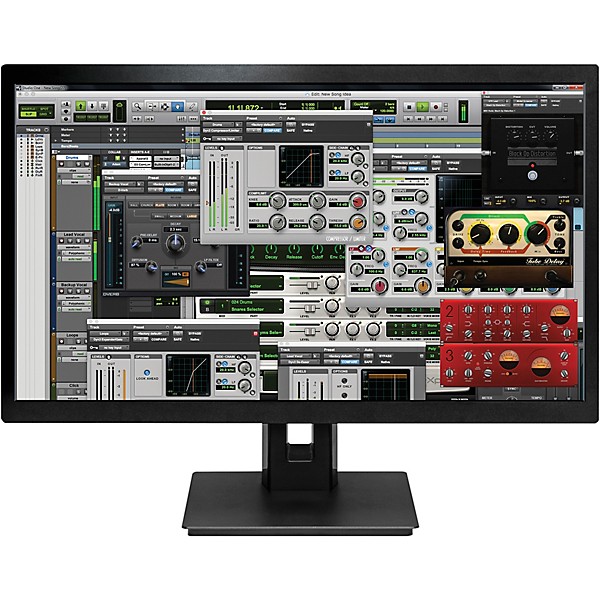Select the Zoomer magnifier tool
Image resolution: width=600 pixels, height=600 pixels.
(138, 106)
